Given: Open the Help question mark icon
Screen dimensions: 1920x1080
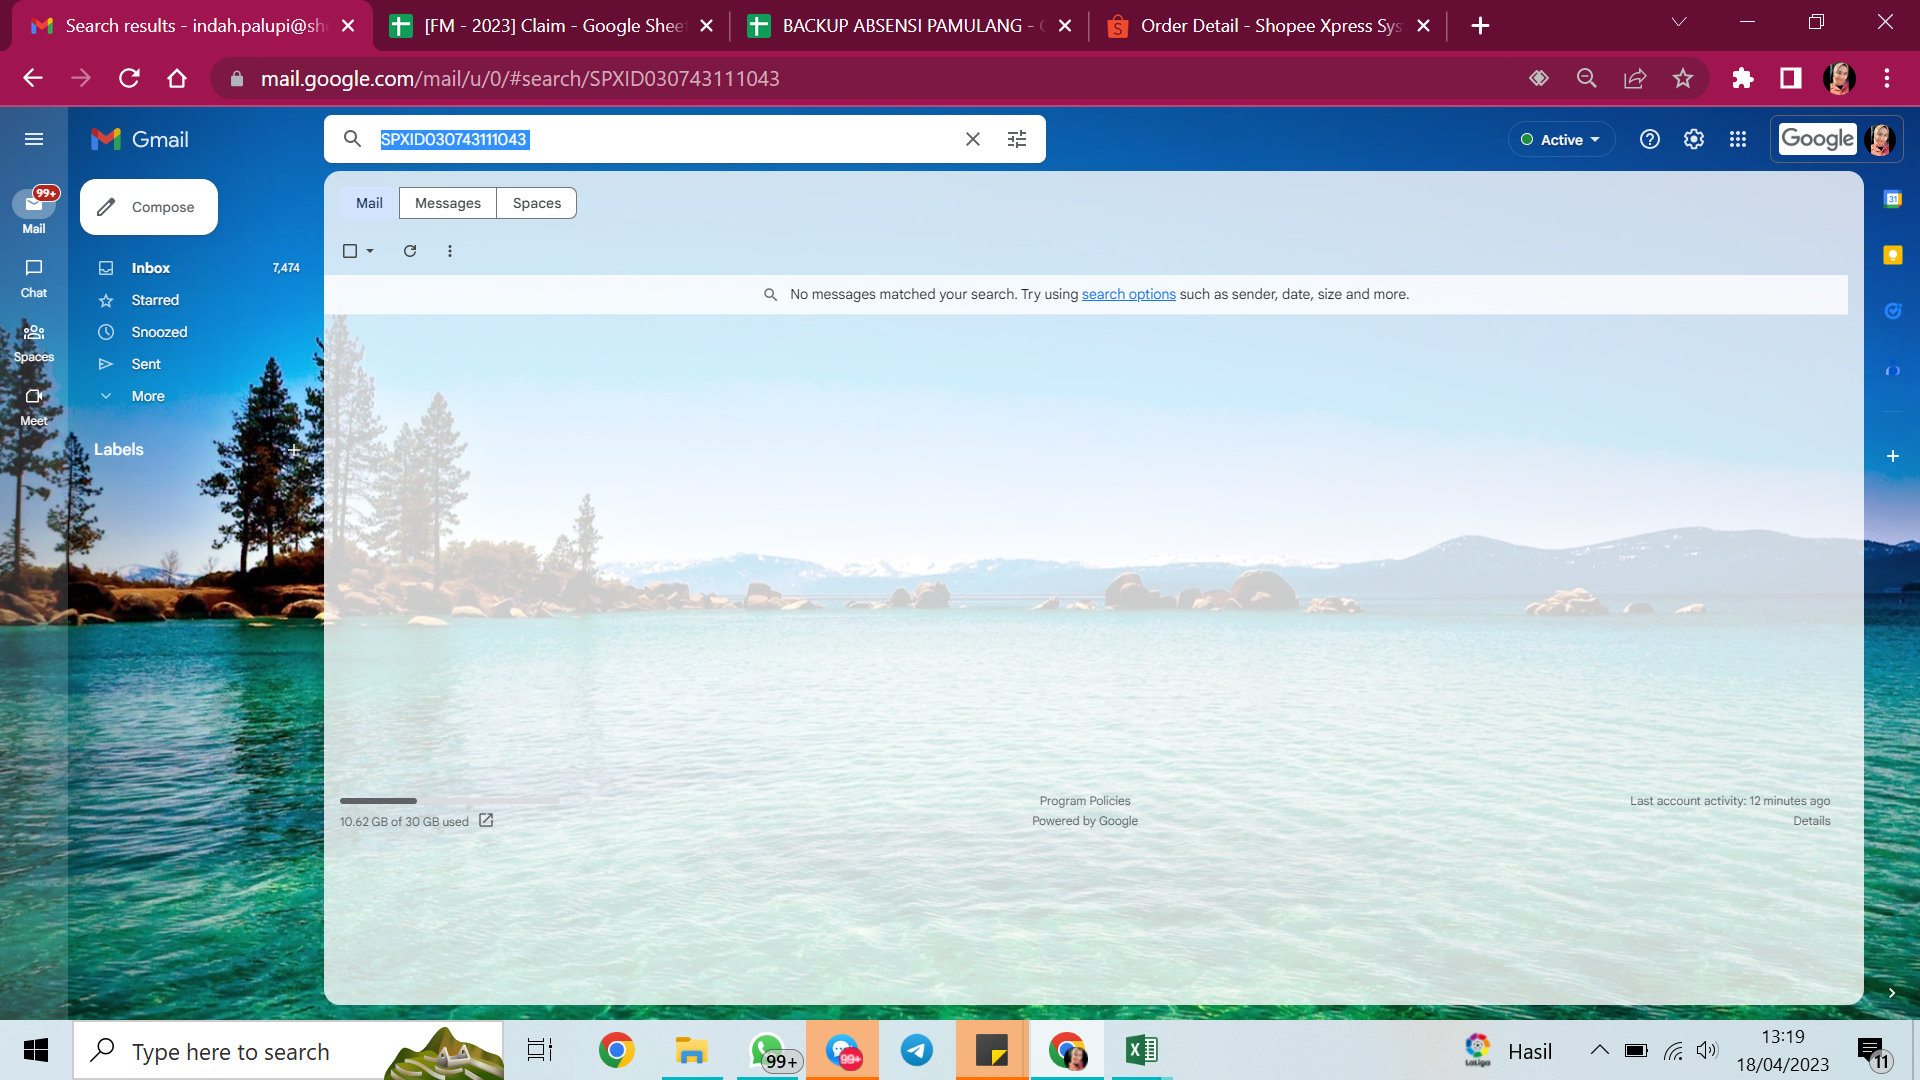Looking at the screenshot, I should coord(1649,139).
